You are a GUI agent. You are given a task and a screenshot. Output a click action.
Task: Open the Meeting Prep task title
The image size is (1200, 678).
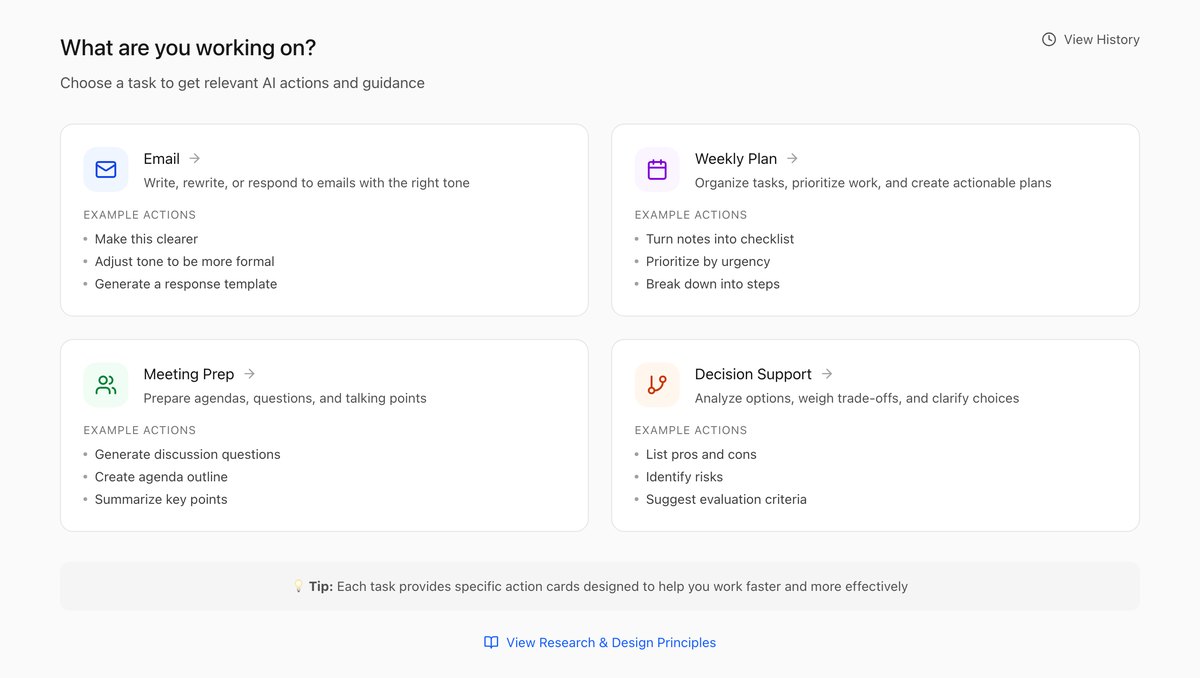coord(189,374)
